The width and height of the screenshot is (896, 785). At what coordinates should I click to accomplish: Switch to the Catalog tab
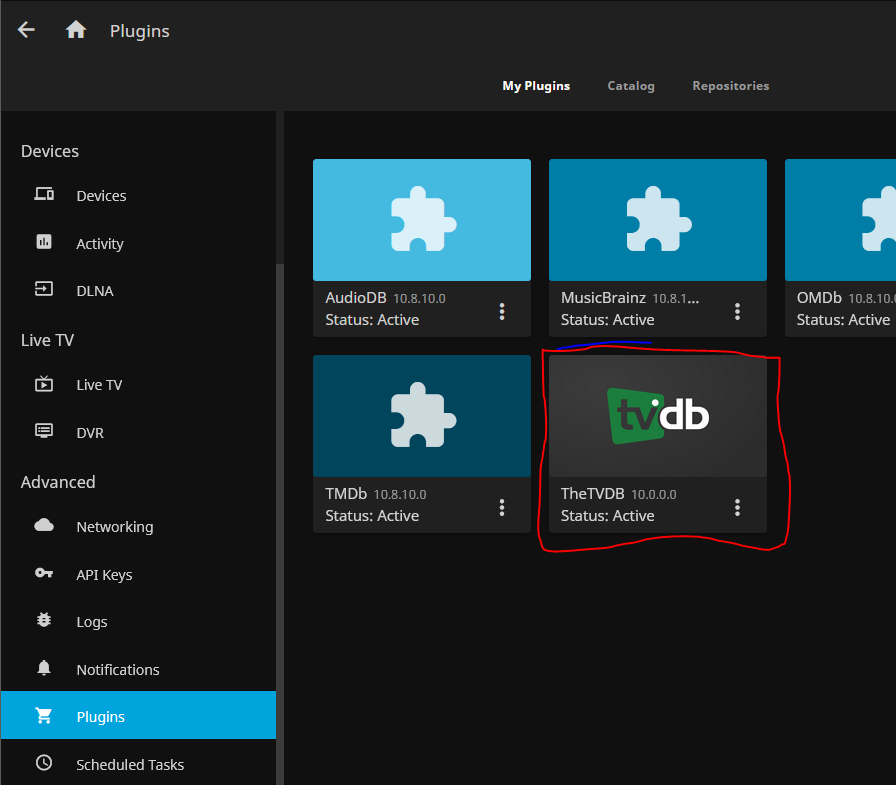631,86
